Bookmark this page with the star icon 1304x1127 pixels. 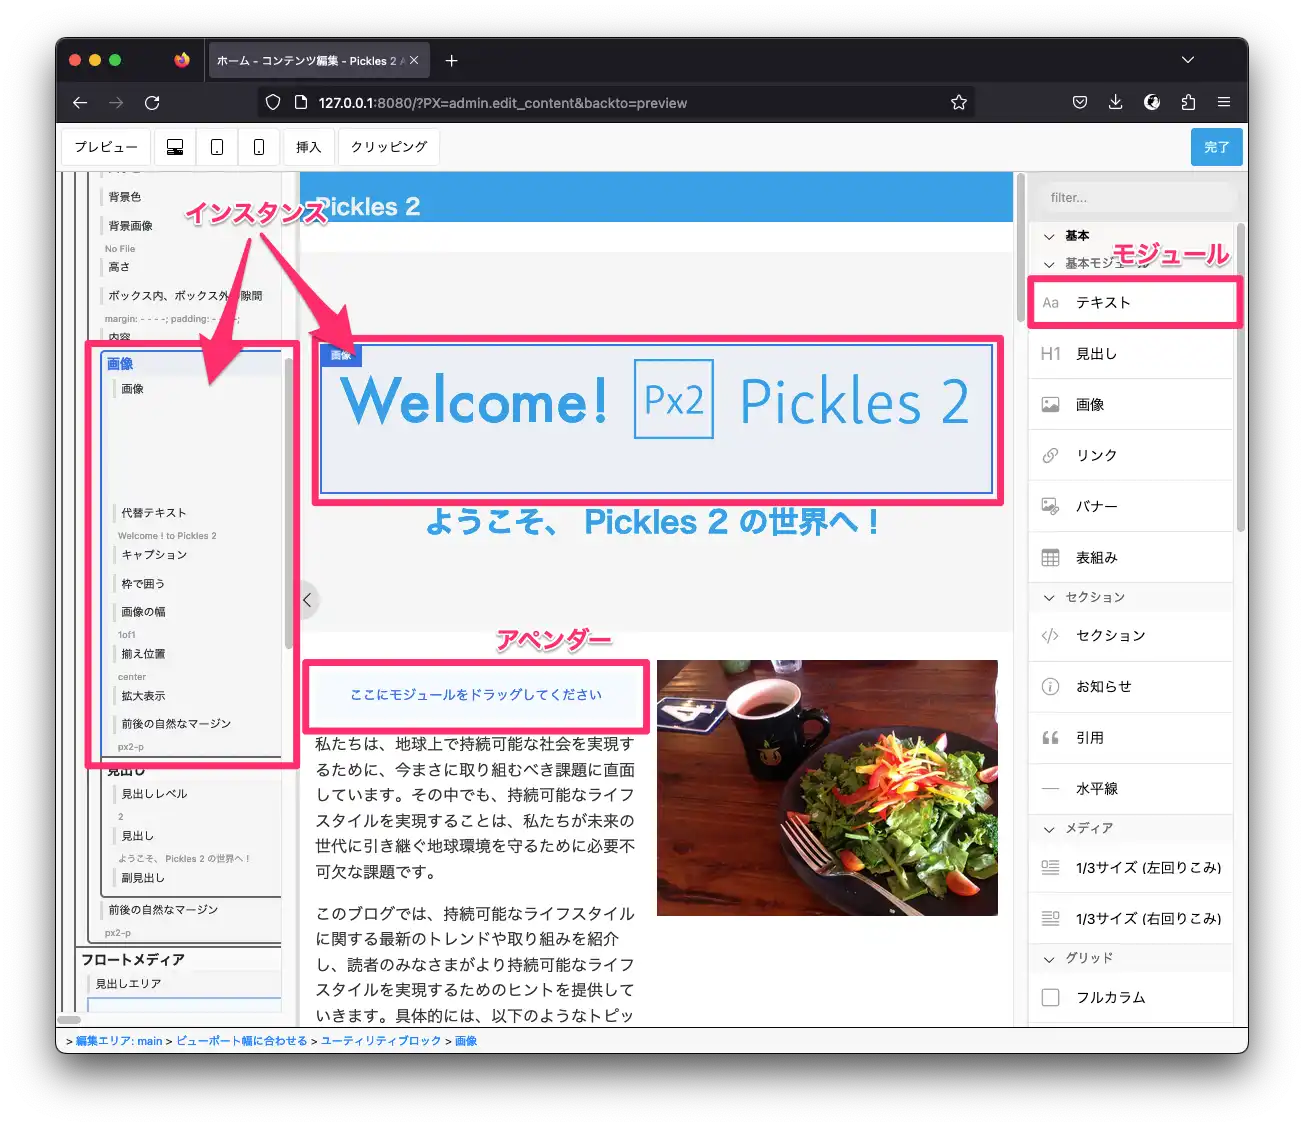(959, 102)
